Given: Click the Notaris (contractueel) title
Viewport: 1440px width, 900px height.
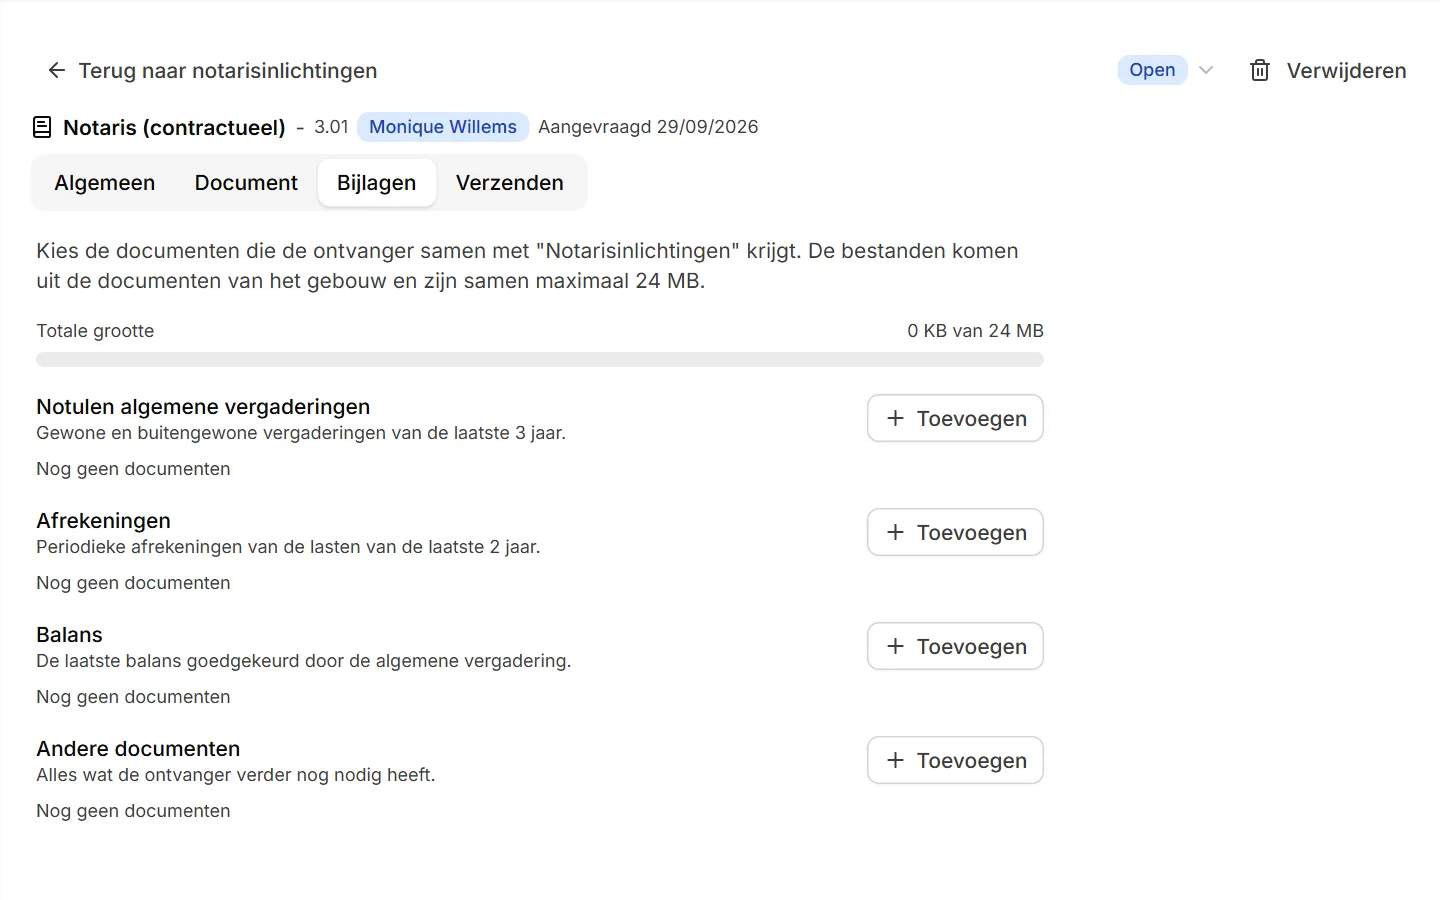Looking at the screenshot, I should point(174,128).
